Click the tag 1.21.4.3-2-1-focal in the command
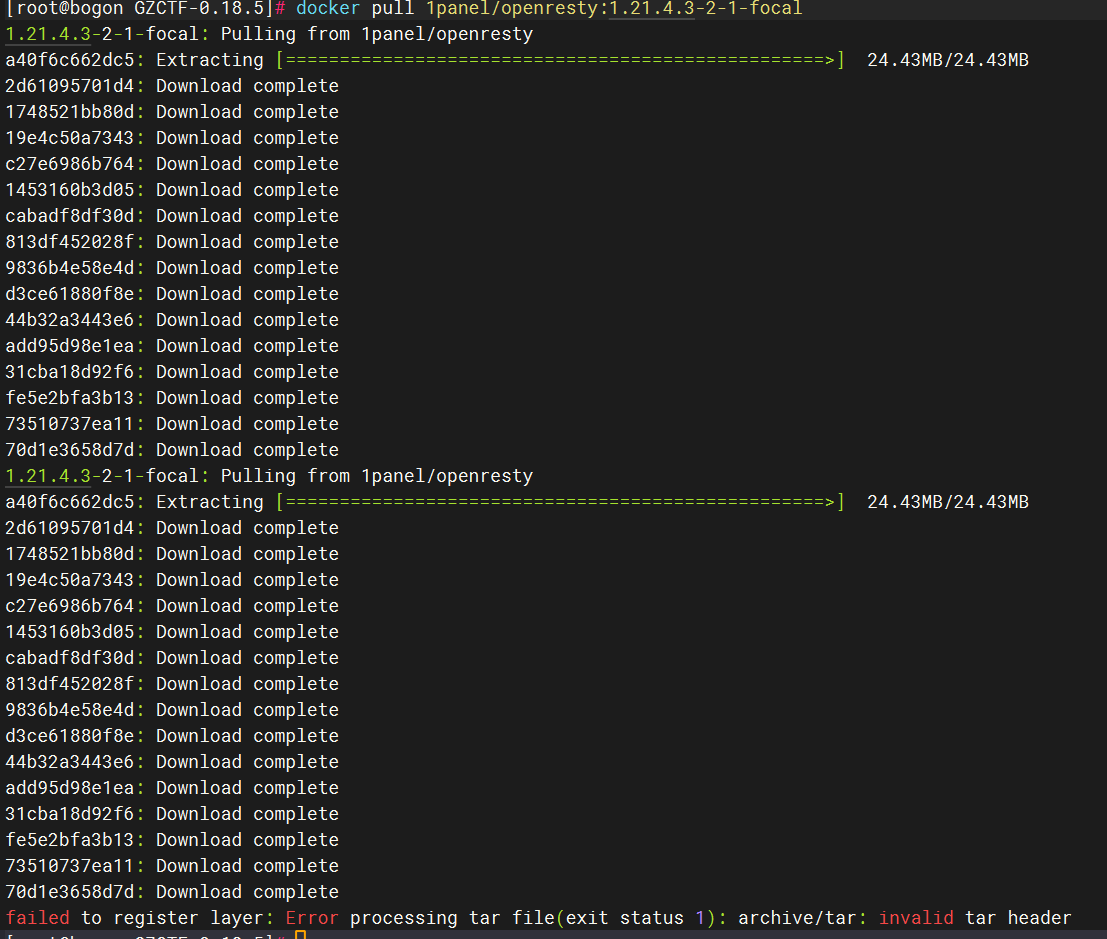Image resolution: width=1107 pixels, height=939 pixels. click(x=706, y=8)
